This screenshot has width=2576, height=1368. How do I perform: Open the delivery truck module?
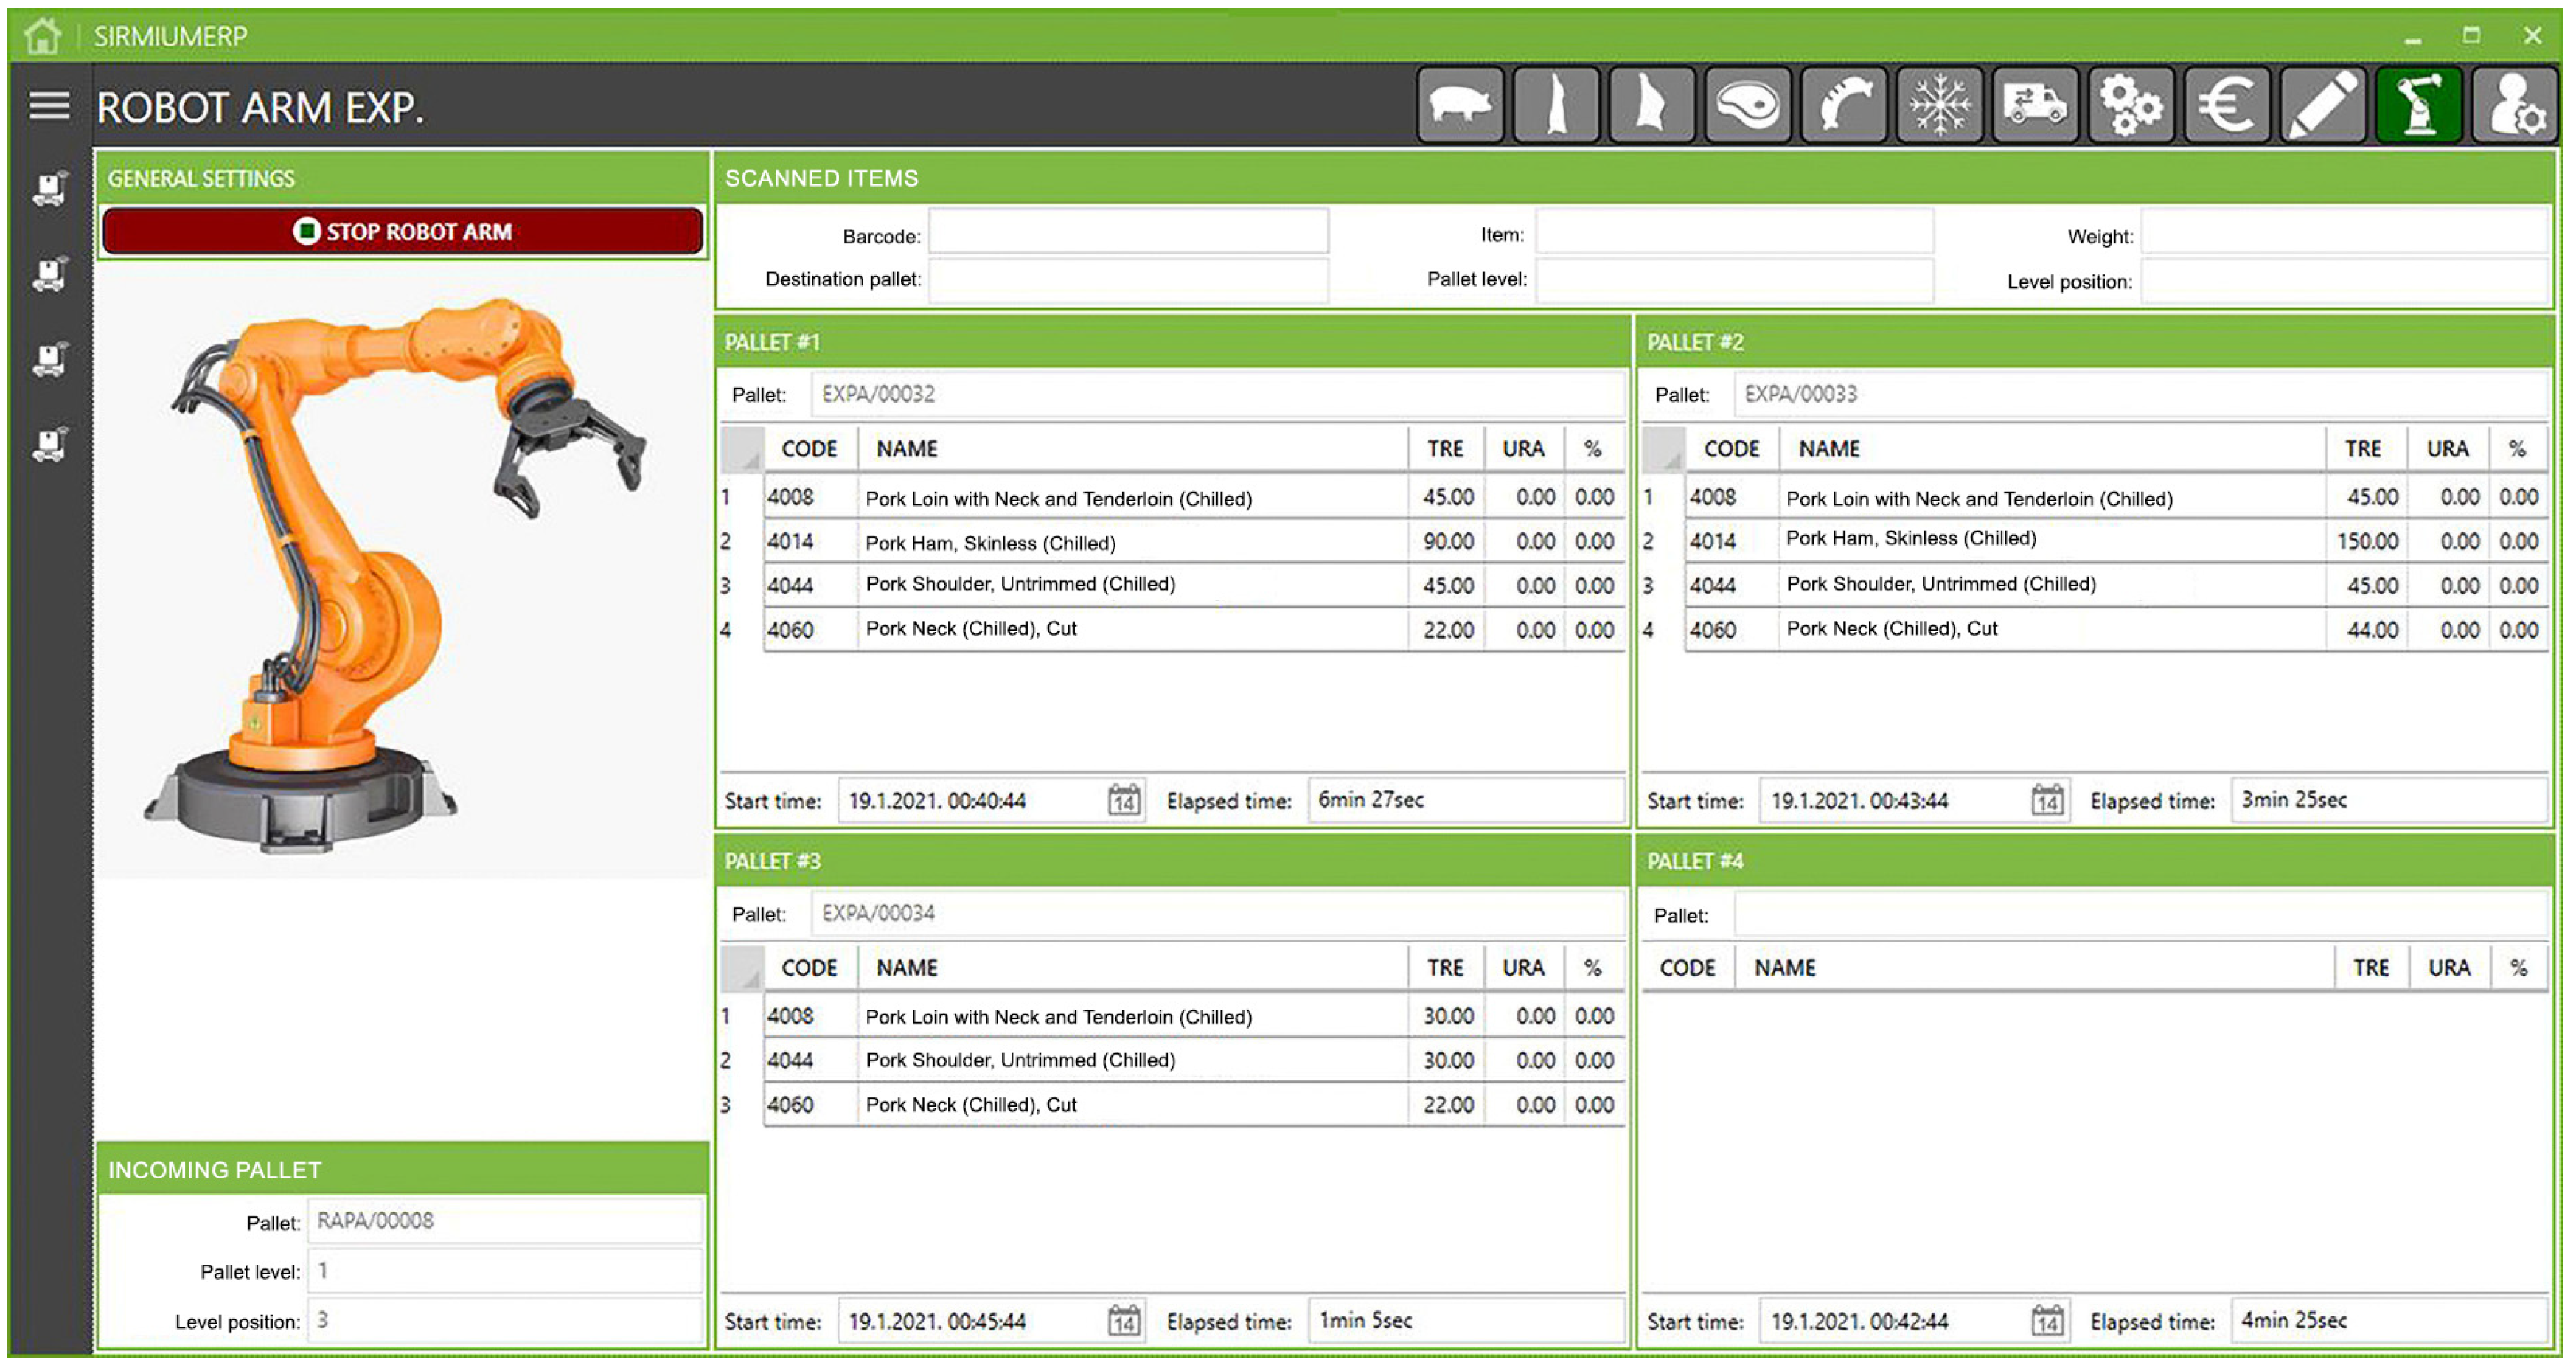tap(2036, 105)
